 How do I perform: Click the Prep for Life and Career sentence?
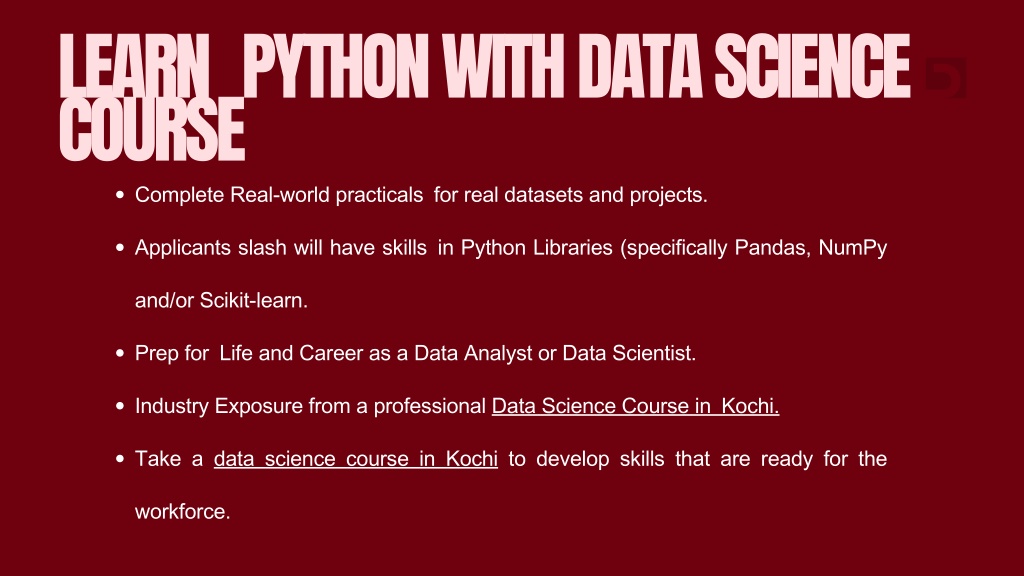pos(415,353)
